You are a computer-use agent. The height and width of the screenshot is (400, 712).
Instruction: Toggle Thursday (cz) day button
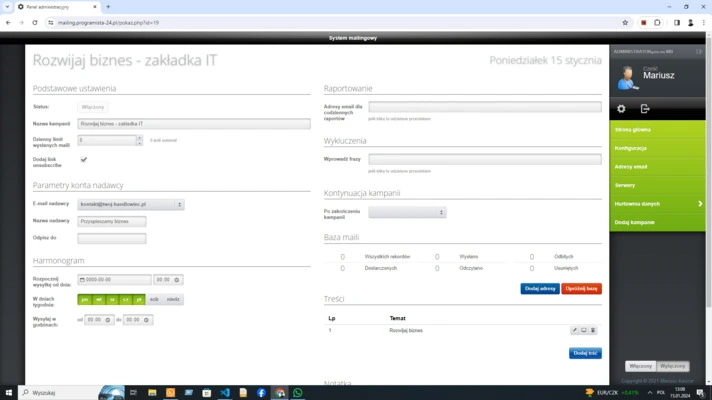(126, 299)
